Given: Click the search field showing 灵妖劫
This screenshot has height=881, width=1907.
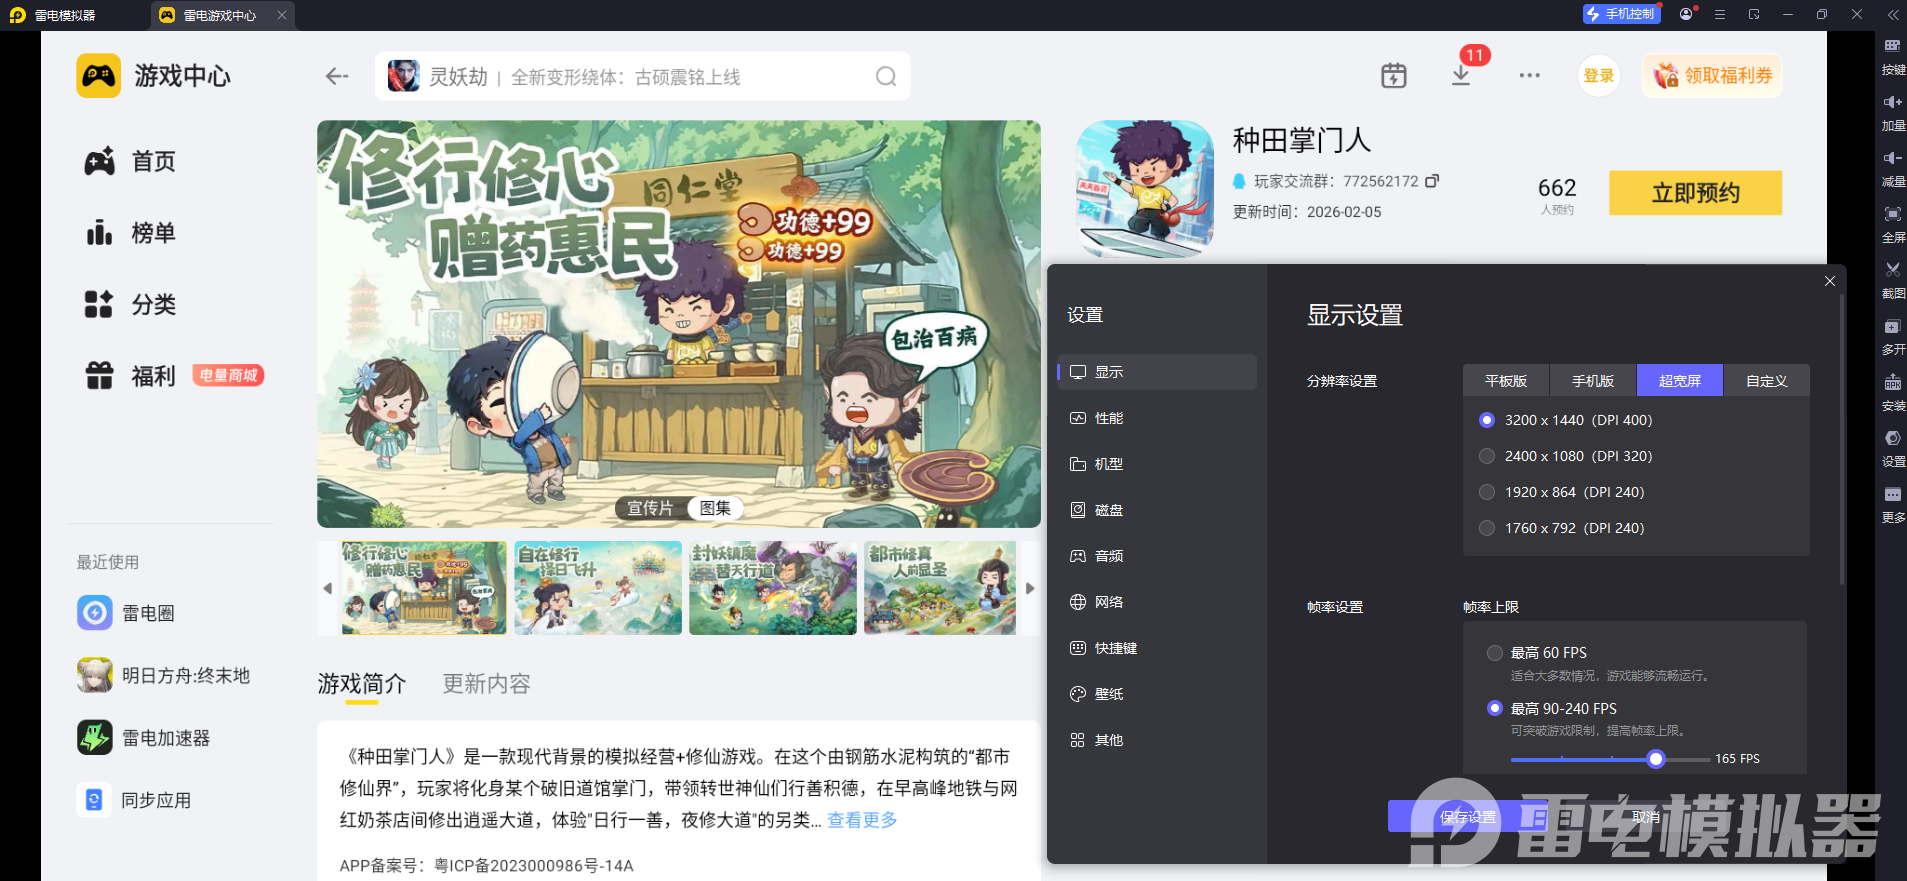Looking at the screenshot, I should pyautogui.click(x=642, y=77).
